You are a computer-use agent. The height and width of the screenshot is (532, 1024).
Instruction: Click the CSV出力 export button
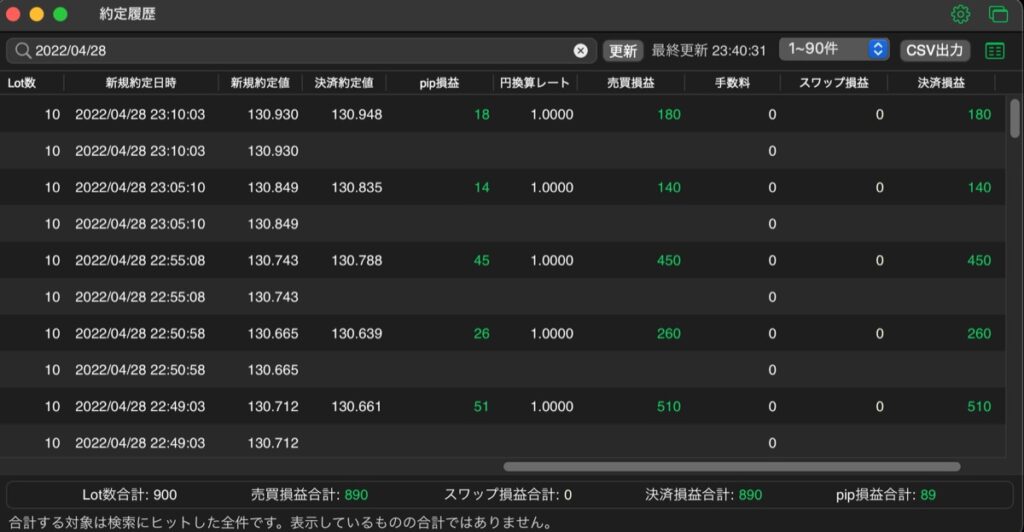pos(935,50)
